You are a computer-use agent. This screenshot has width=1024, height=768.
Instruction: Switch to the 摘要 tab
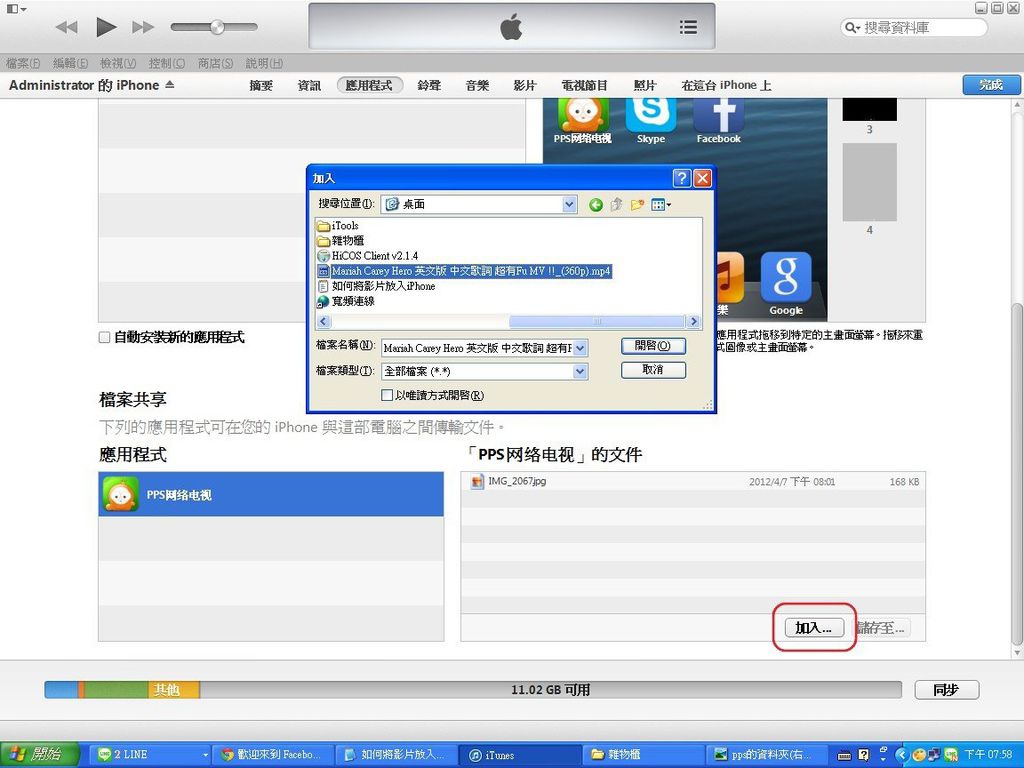pyautogui.click(x=261, y=85)
